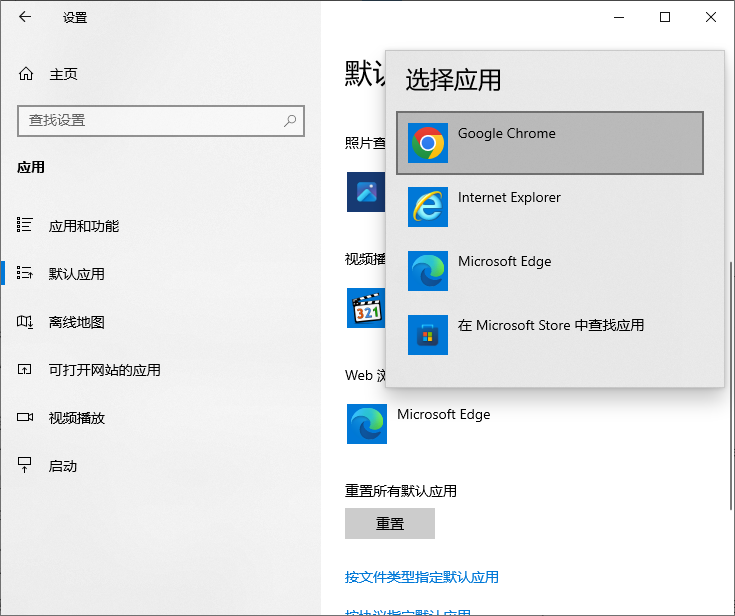The image size is (735, 616).
Task: Click the search magnifier icon
Action: [x=290, y=121]
